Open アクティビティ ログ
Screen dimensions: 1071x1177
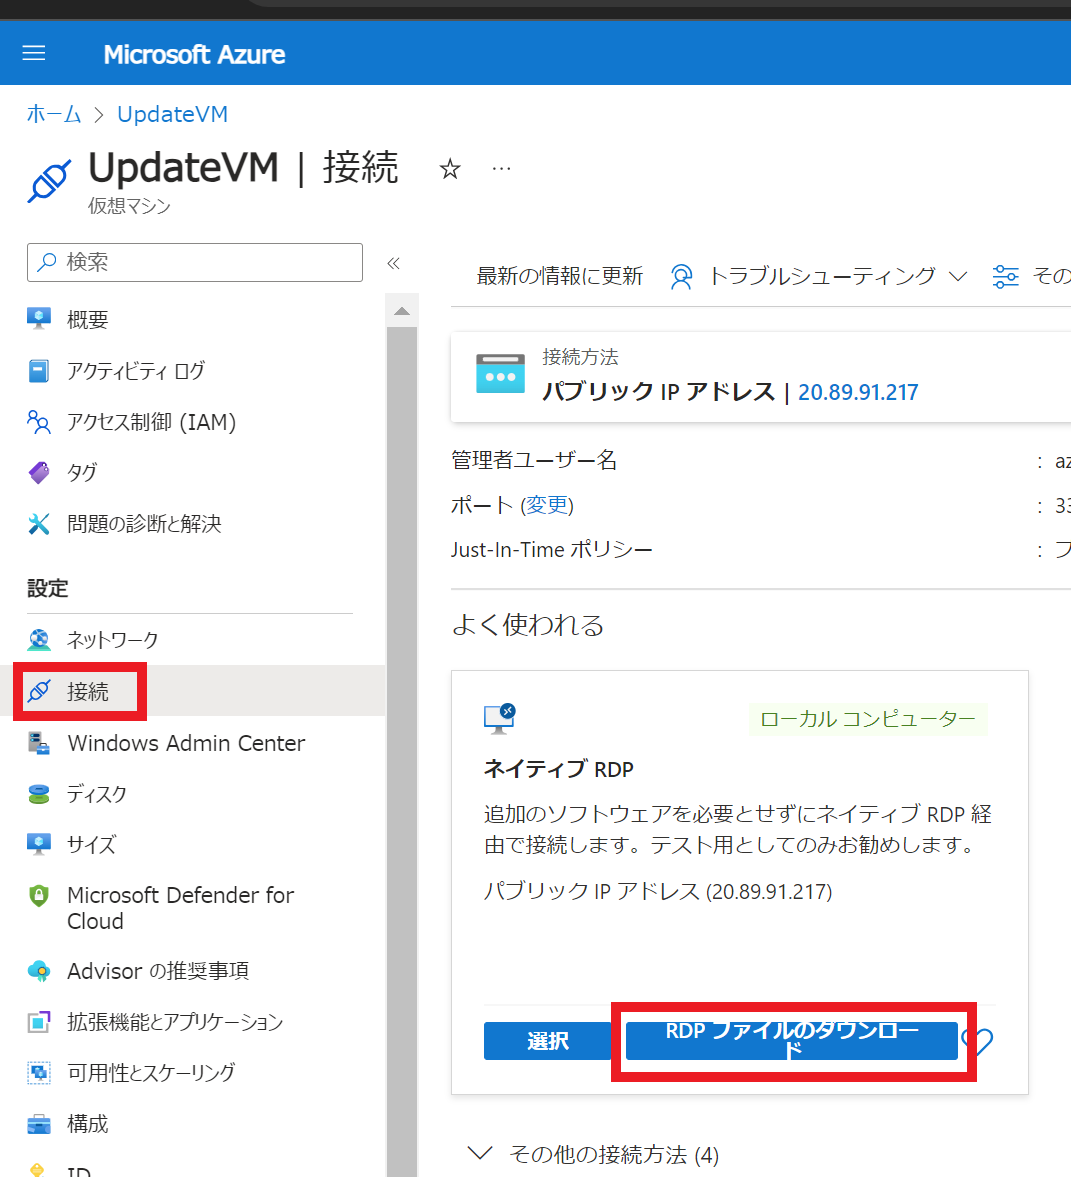click(136, 371)
